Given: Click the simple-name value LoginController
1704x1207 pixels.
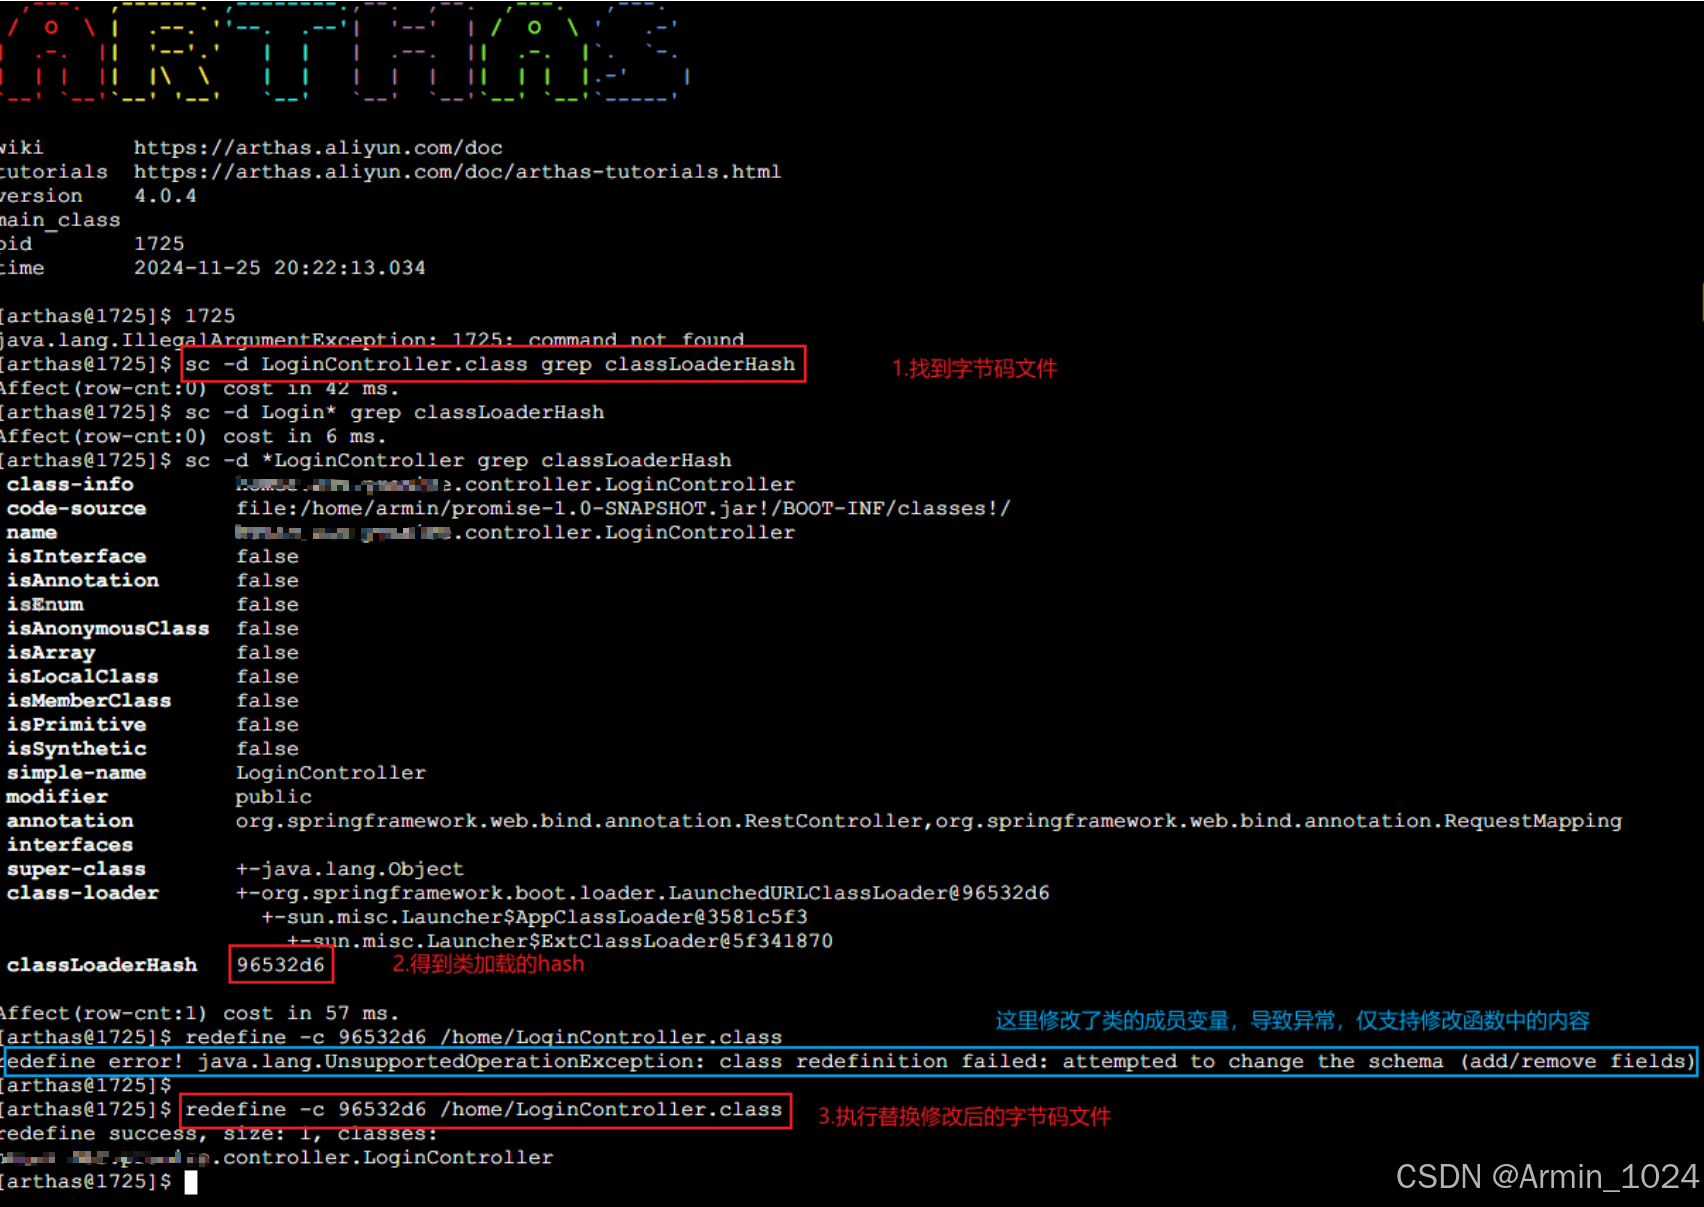Looking at the screenshot, I should pos(331,772).
